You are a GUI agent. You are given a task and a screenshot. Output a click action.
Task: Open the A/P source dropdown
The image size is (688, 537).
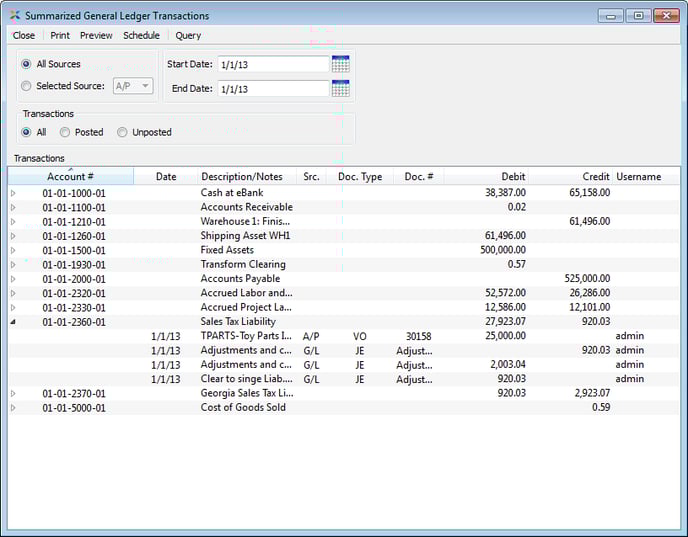132,86
